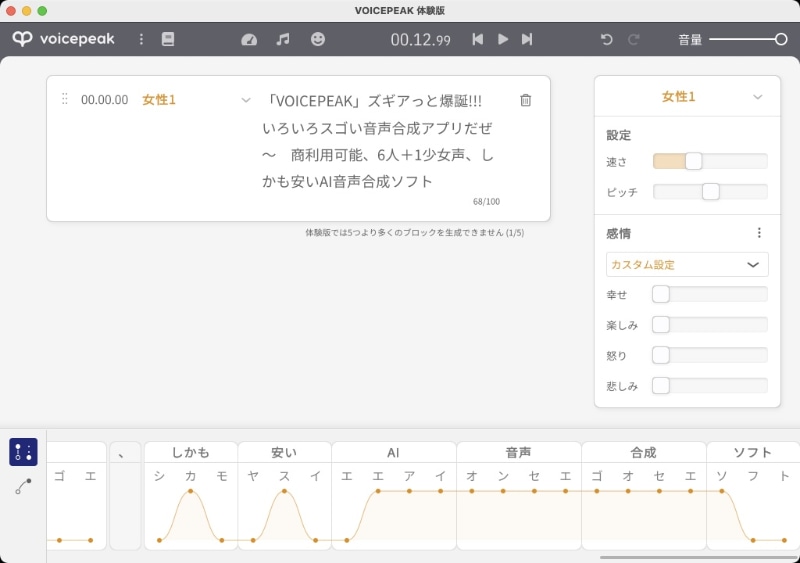Viewport: 800px width, 563px height.
Task: Click the 00.12.99 playback time display
Action: [420, 40]
